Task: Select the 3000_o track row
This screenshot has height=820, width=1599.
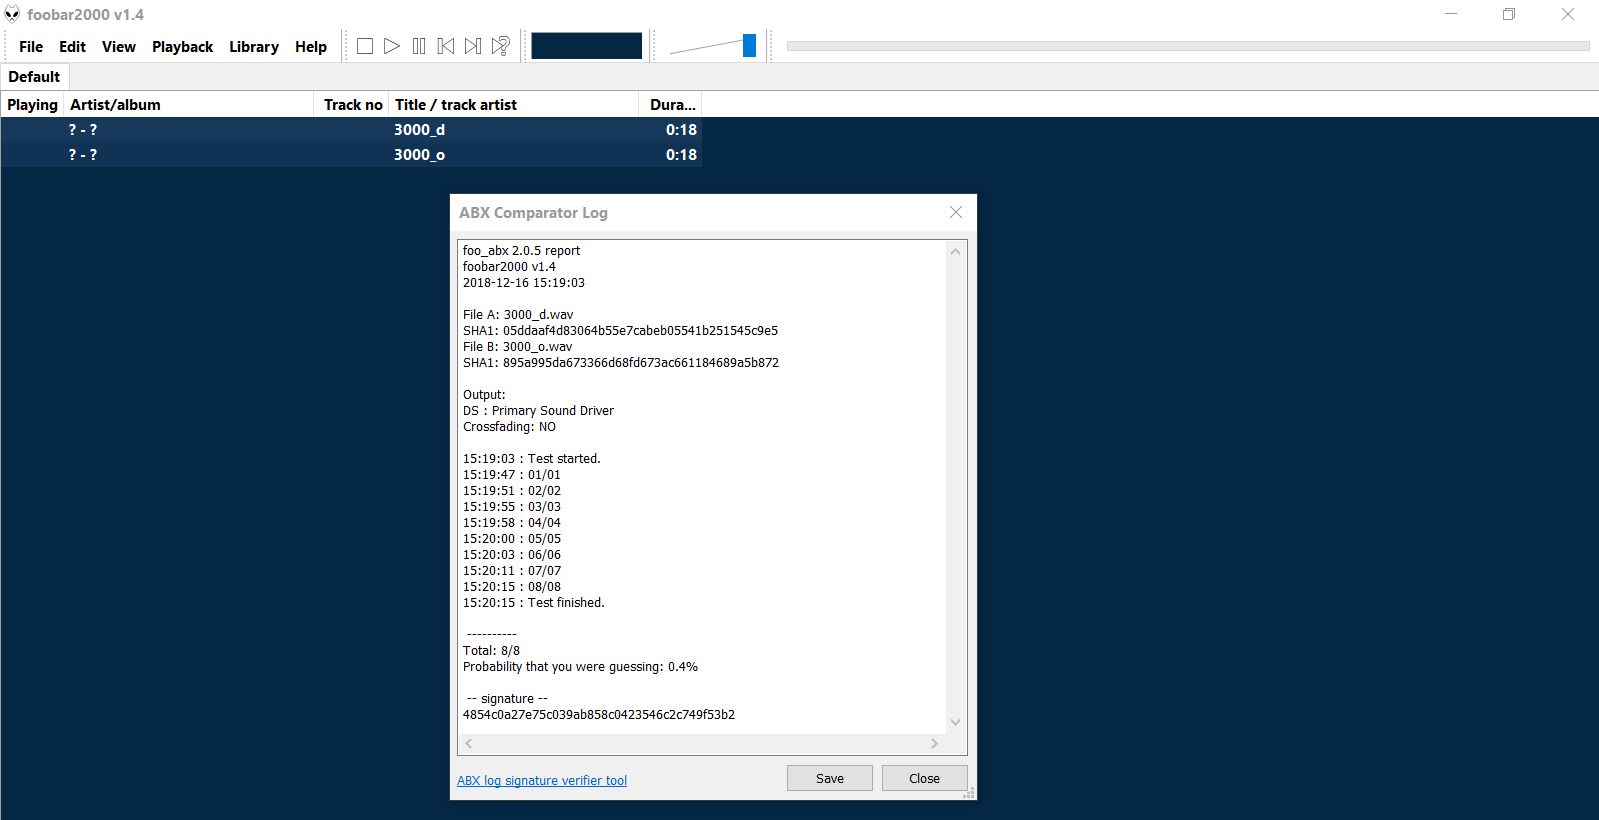Action: coord(351,155)
